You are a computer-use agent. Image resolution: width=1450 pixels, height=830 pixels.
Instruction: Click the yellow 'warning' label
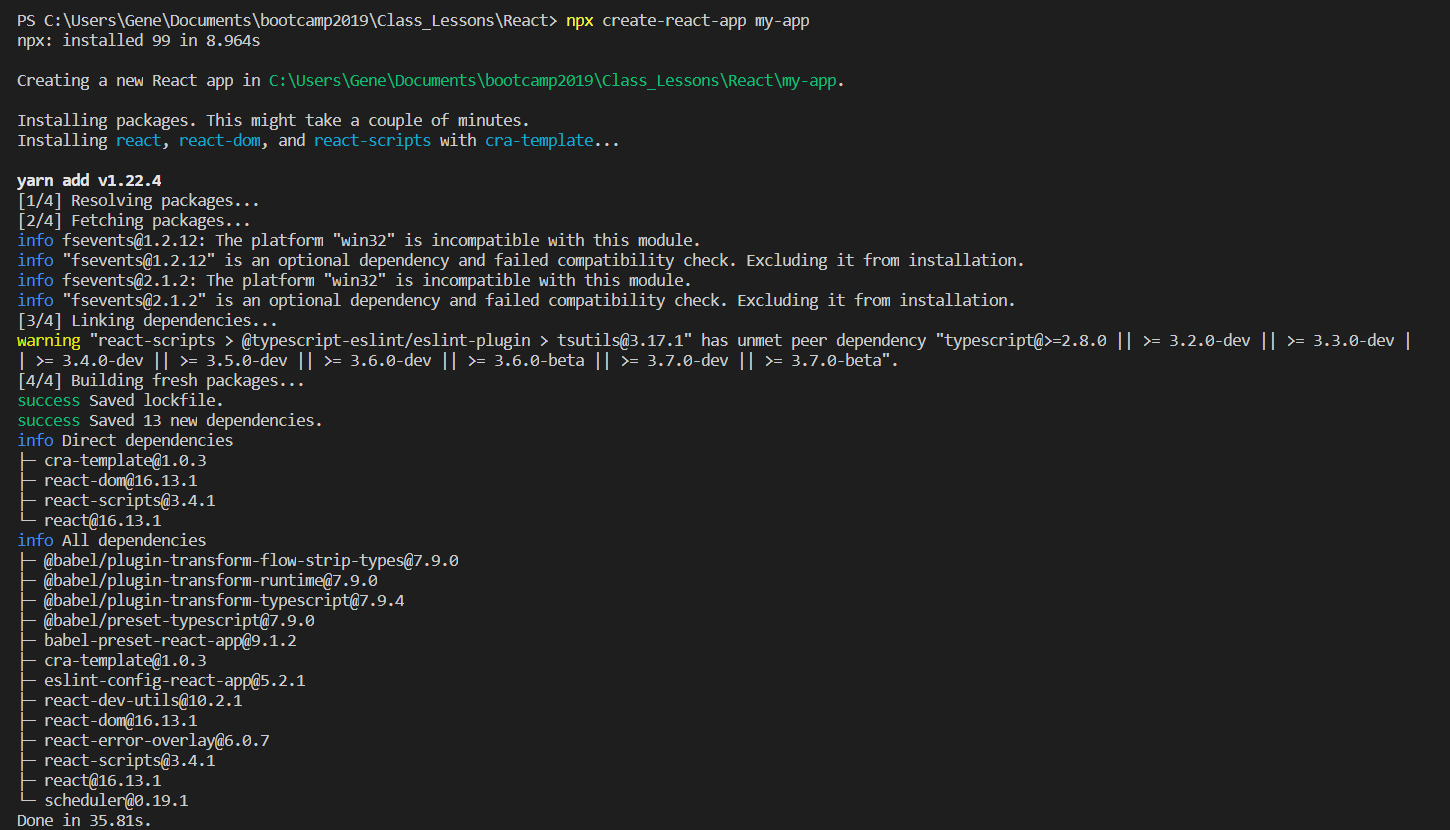[48, 341]
